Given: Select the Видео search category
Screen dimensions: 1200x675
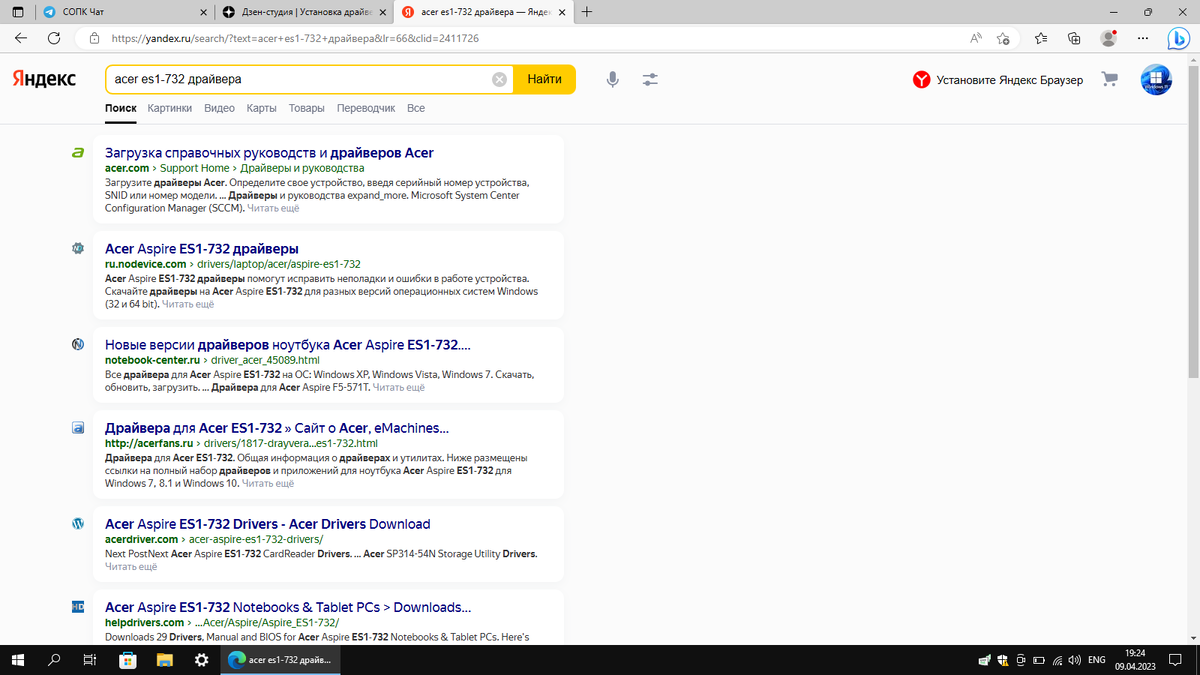Looking at the screenshot, I should (219, 108).
